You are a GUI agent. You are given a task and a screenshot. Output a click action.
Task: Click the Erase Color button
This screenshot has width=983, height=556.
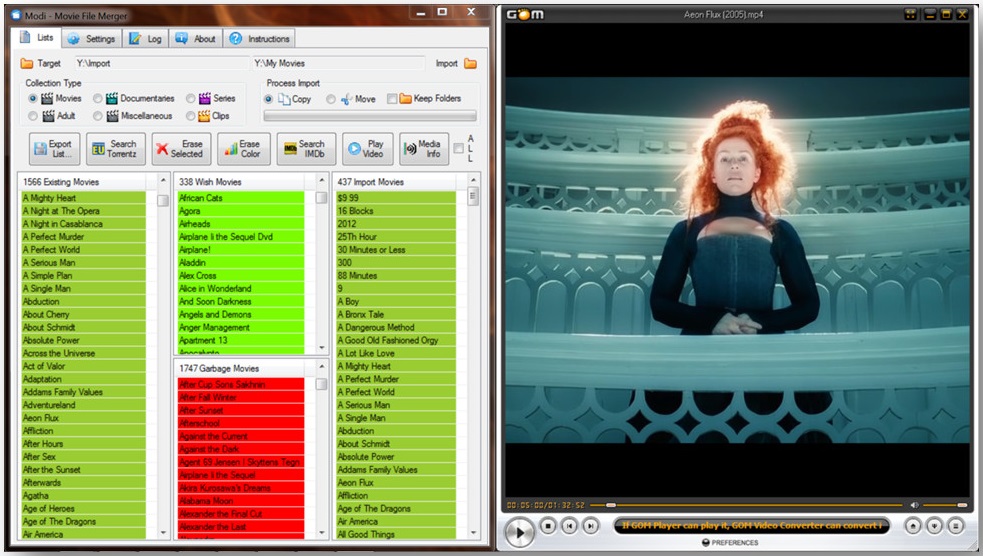point(242,149)
